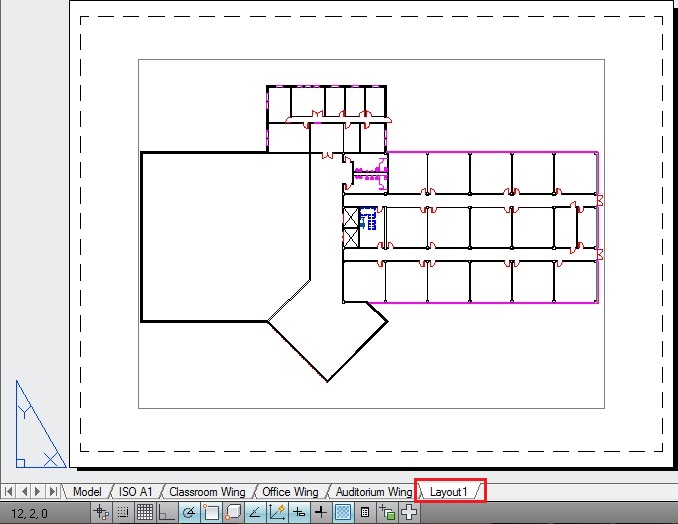The image size is (678, 524).
Task: Toggle Dynamic Input in status bar
Action: pos(299,513)
